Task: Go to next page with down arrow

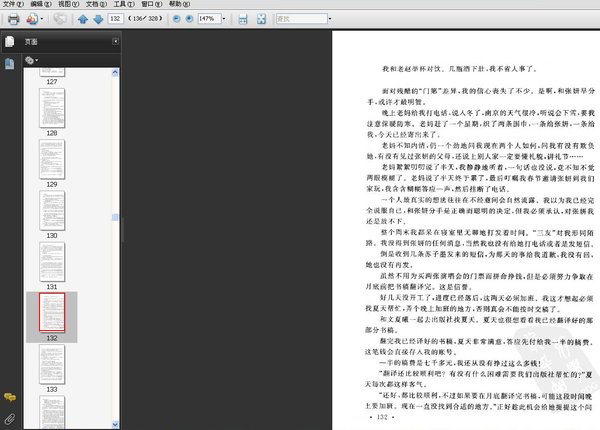Action: click(x=97, y=19)
